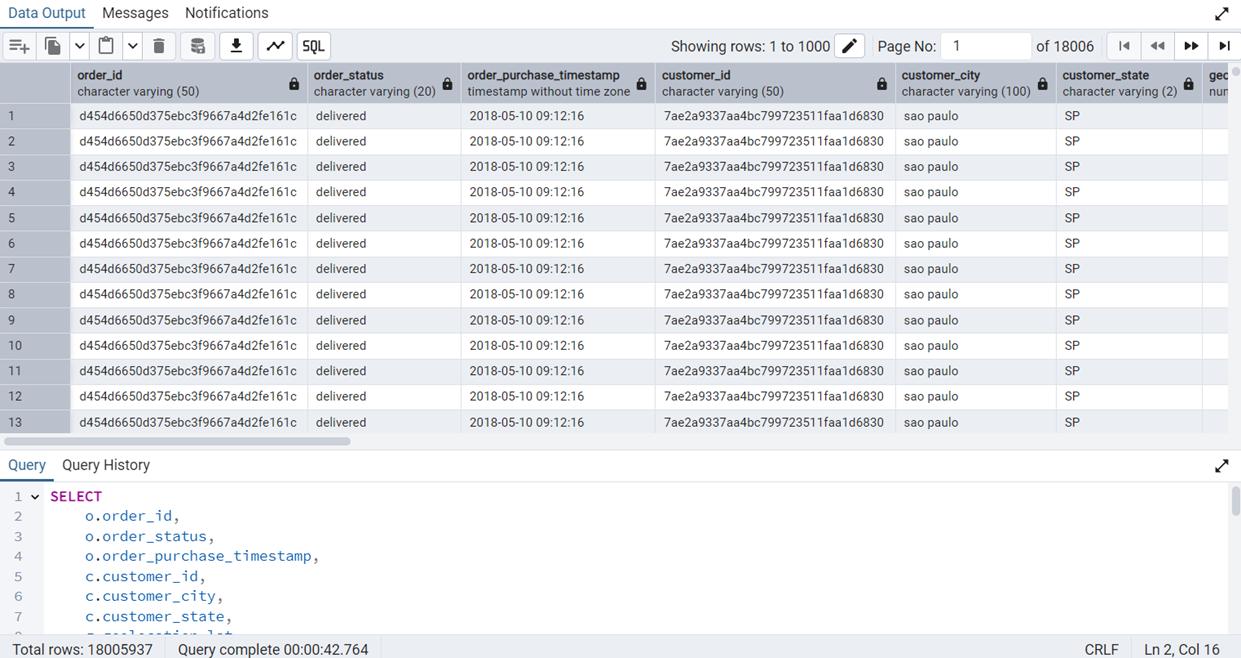1241x658 pixels.
Task: Open the Notifications tab
Action: (227, 13)
